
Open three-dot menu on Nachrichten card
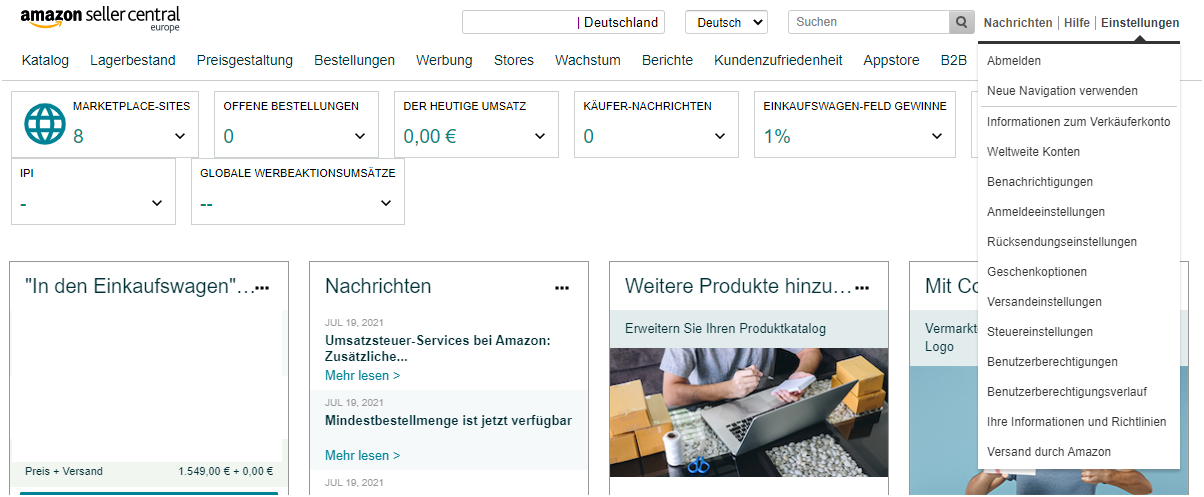coord(562,288)
